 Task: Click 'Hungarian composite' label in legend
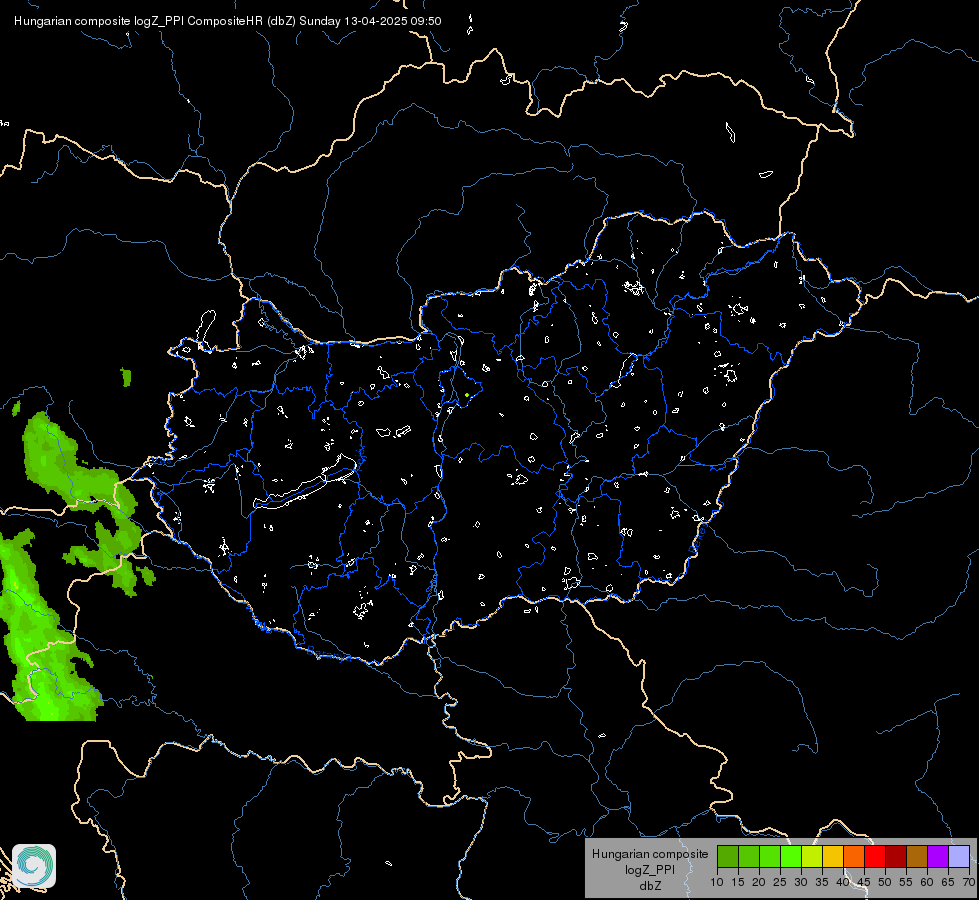click(x=650, y=854)
